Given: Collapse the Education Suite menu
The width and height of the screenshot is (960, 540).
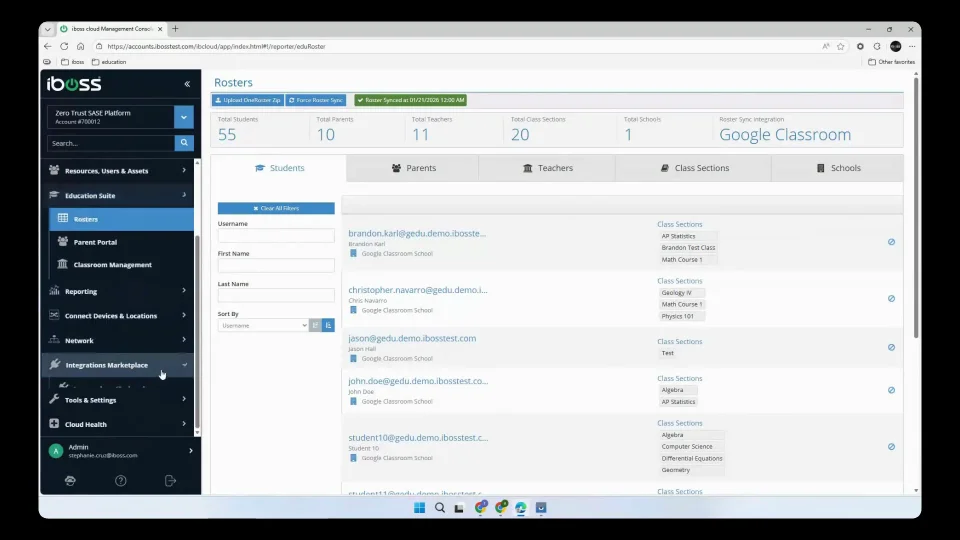Looking at the screenshot, I should 119,195.
